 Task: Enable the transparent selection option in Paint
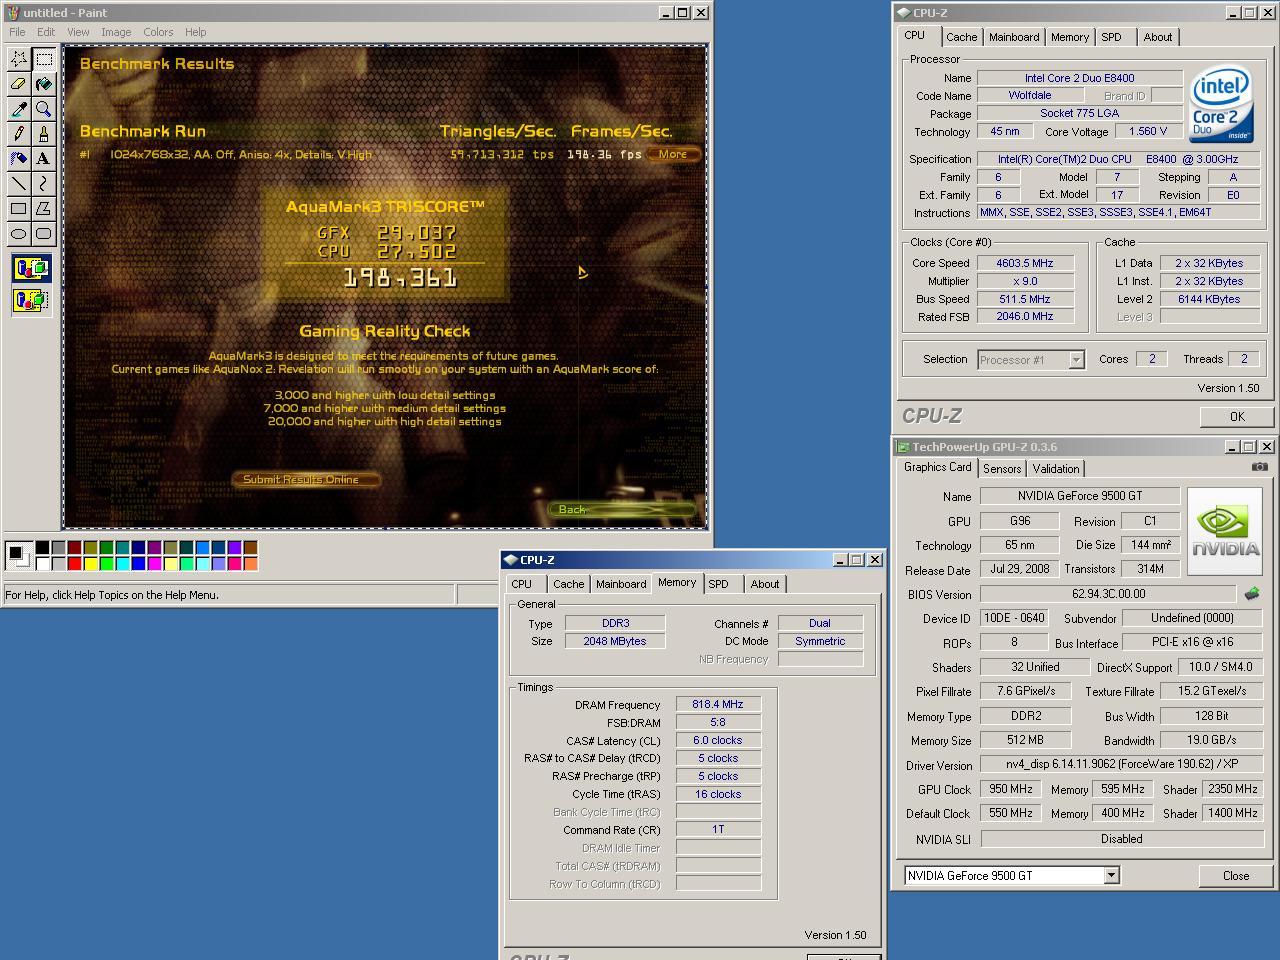pyautogui.click(x=31, y=300)
